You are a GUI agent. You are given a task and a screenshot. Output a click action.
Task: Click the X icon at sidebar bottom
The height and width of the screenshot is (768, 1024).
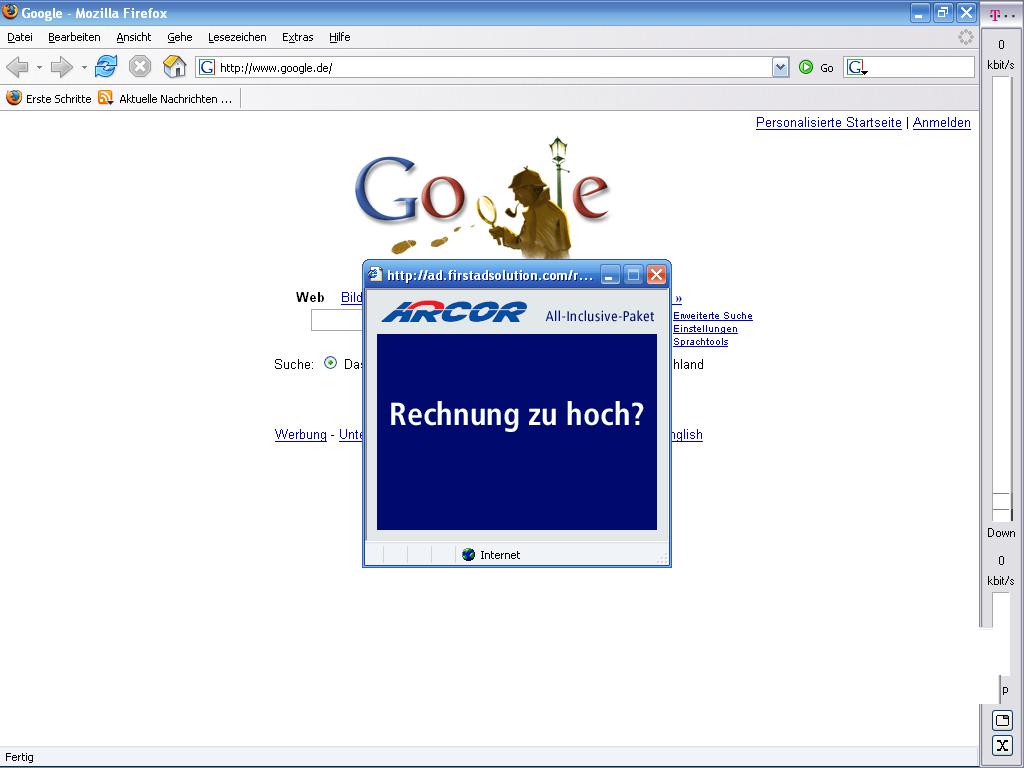(x=1002, y=745)
